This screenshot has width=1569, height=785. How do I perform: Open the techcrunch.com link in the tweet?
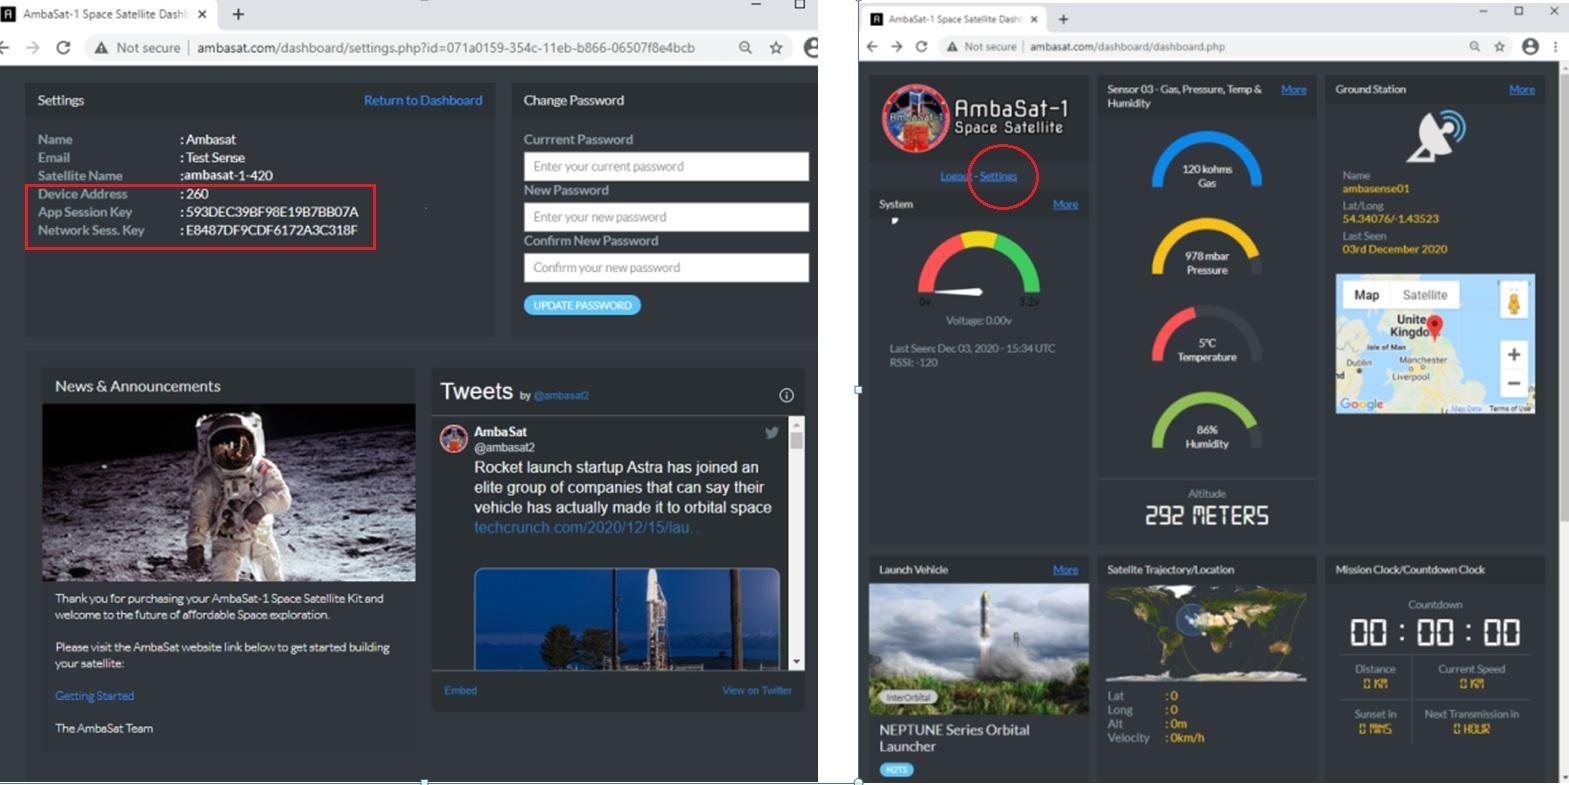[588, 527]
